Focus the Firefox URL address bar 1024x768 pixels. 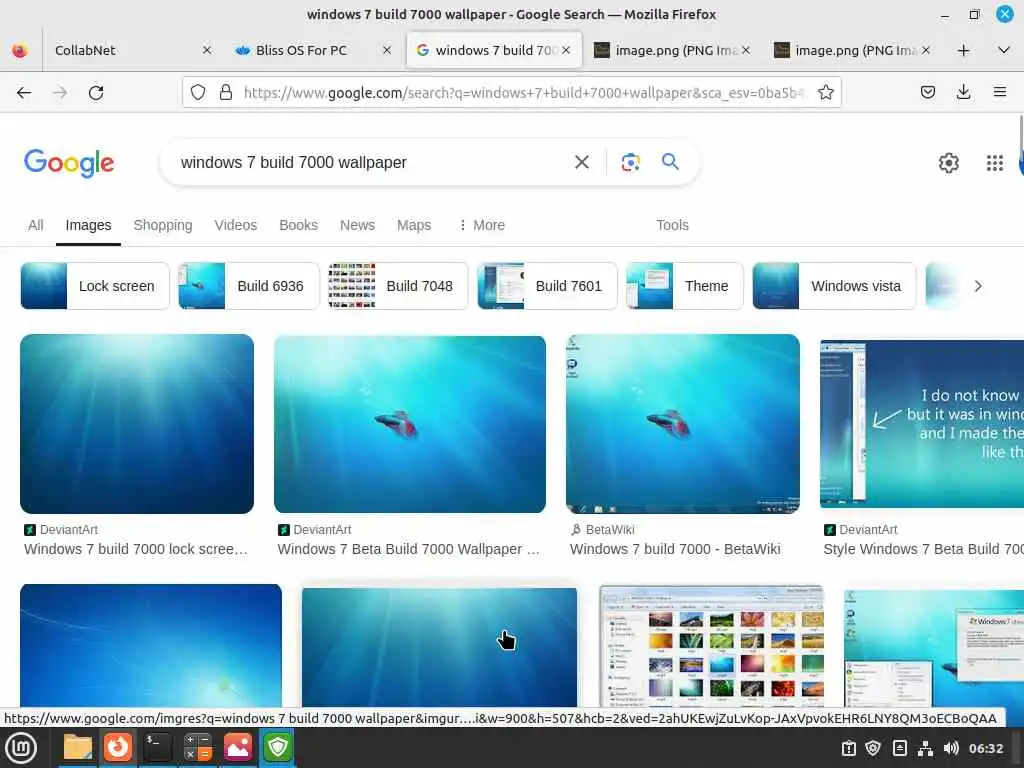click(x=524, y=93)
